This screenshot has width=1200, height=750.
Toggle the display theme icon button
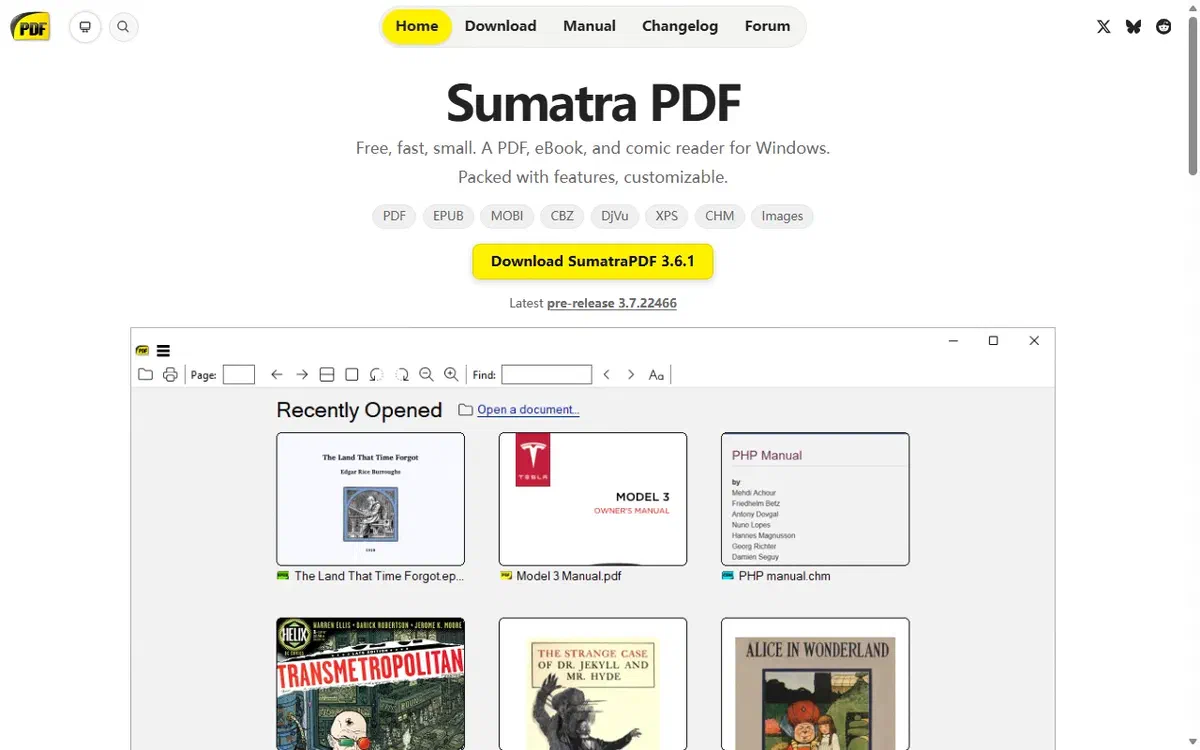click(85, 27)
